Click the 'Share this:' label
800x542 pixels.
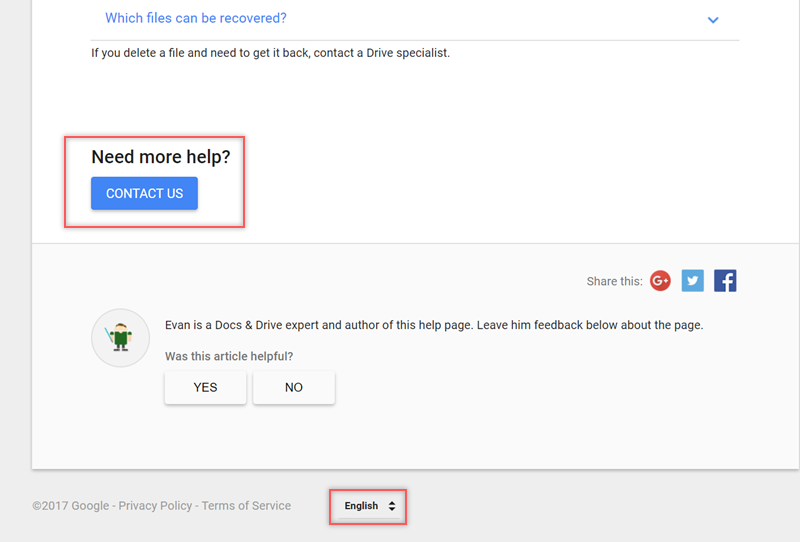pyautogui.click(x=614, y=282)
